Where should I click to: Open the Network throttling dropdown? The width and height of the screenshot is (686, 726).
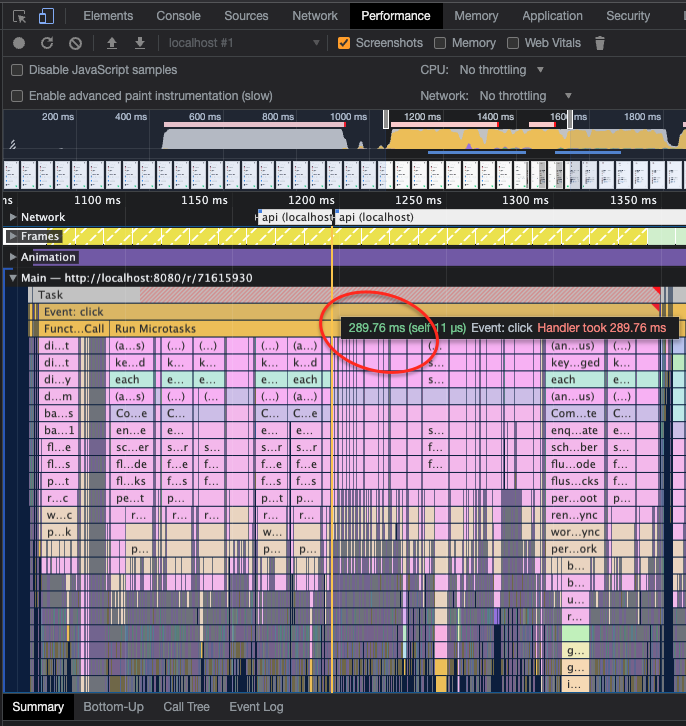[525, 96]
